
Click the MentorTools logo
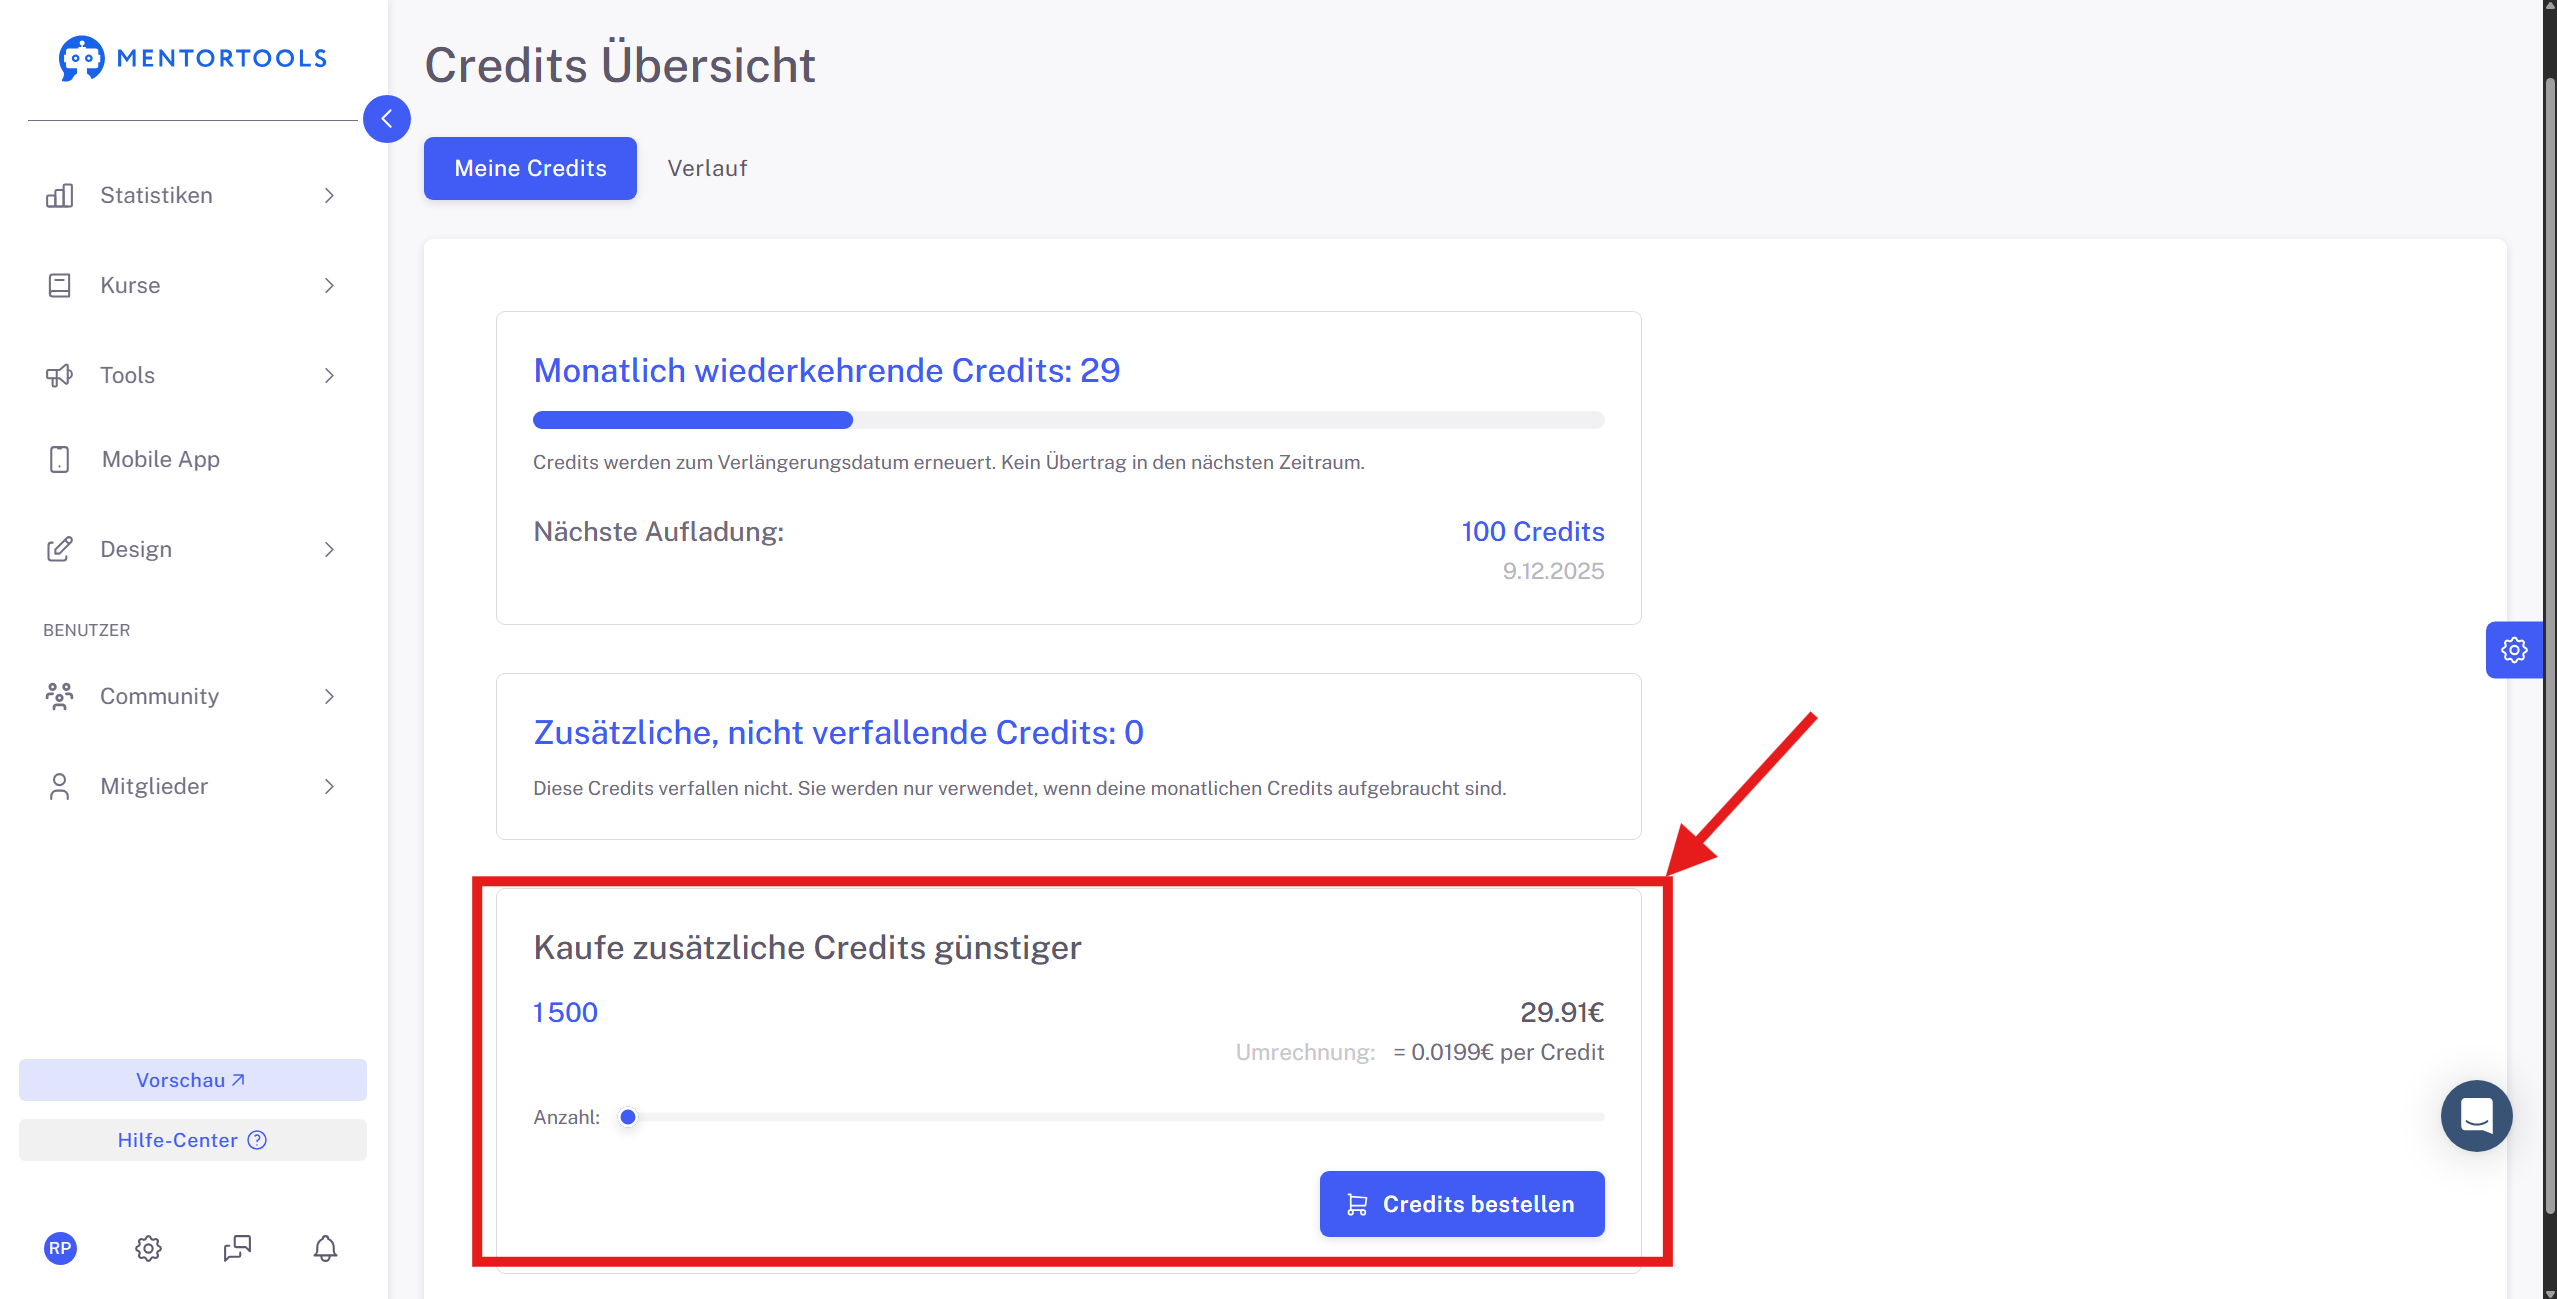point(193,58)
